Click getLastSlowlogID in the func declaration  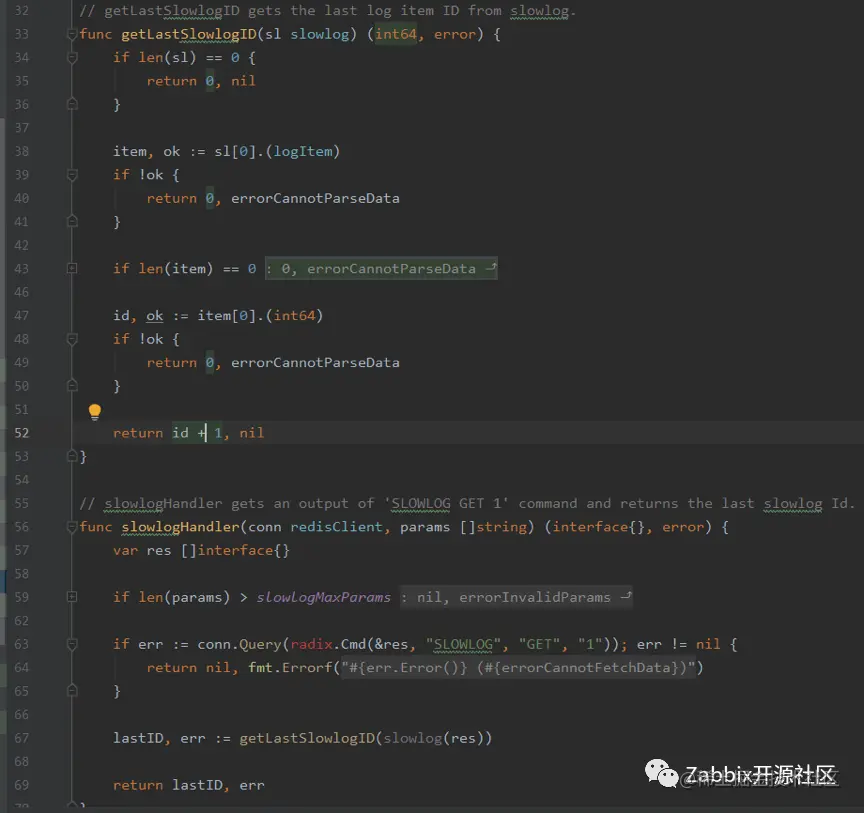pos(189,34)
